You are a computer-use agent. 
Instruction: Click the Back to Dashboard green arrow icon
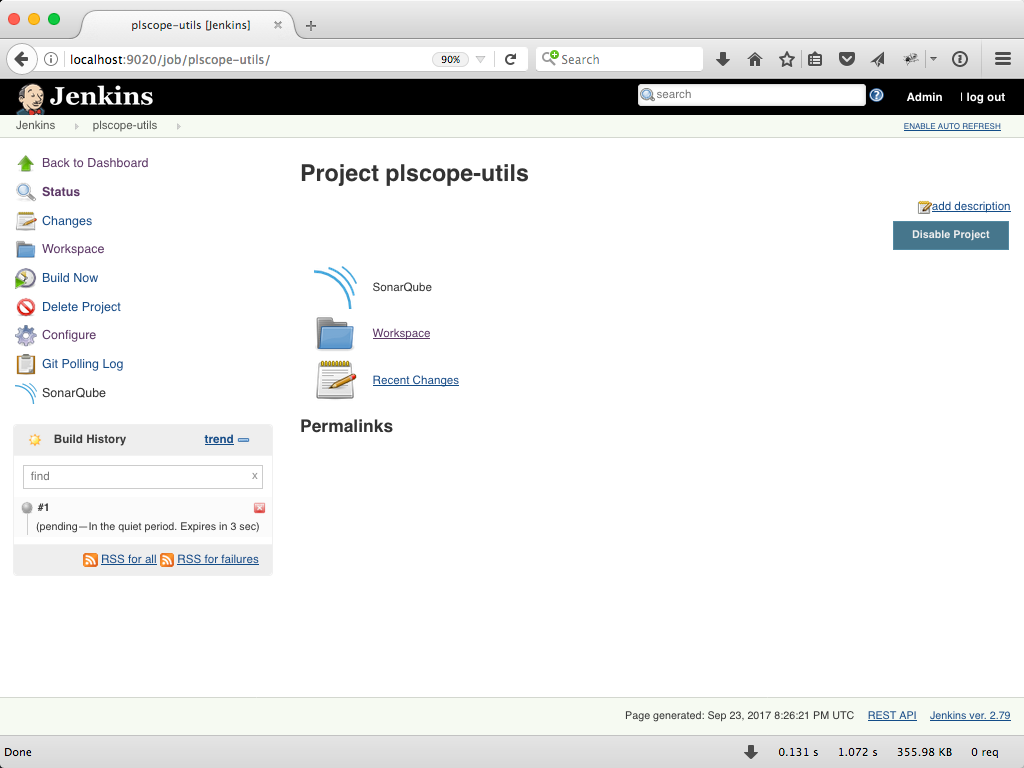click(25, 163)
